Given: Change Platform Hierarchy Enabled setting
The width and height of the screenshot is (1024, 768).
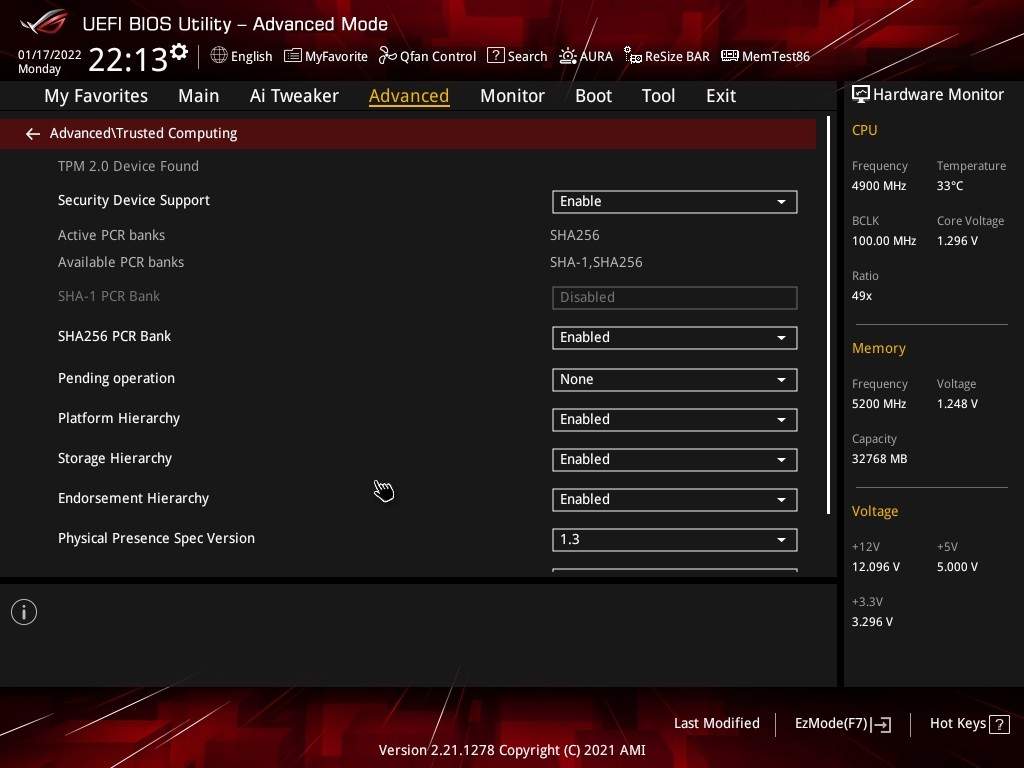Looking at the screenshot, I should coord(674,419).
